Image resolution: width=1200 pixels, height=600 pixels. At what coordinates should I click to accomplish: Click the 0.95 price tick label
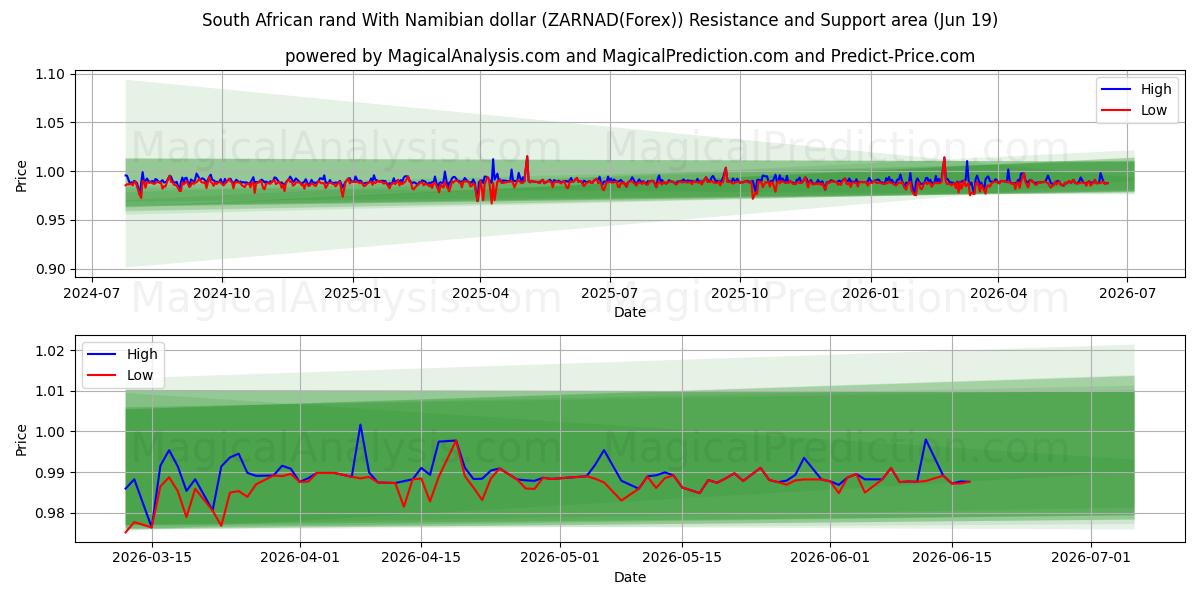[x=50, y=220]
